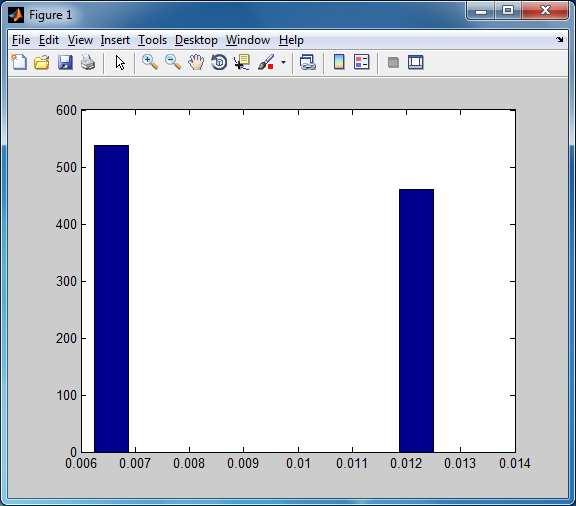This screenshot has width=576, height=506.
Task: Click the x-axis label 0.01
Action: point(298,463)
